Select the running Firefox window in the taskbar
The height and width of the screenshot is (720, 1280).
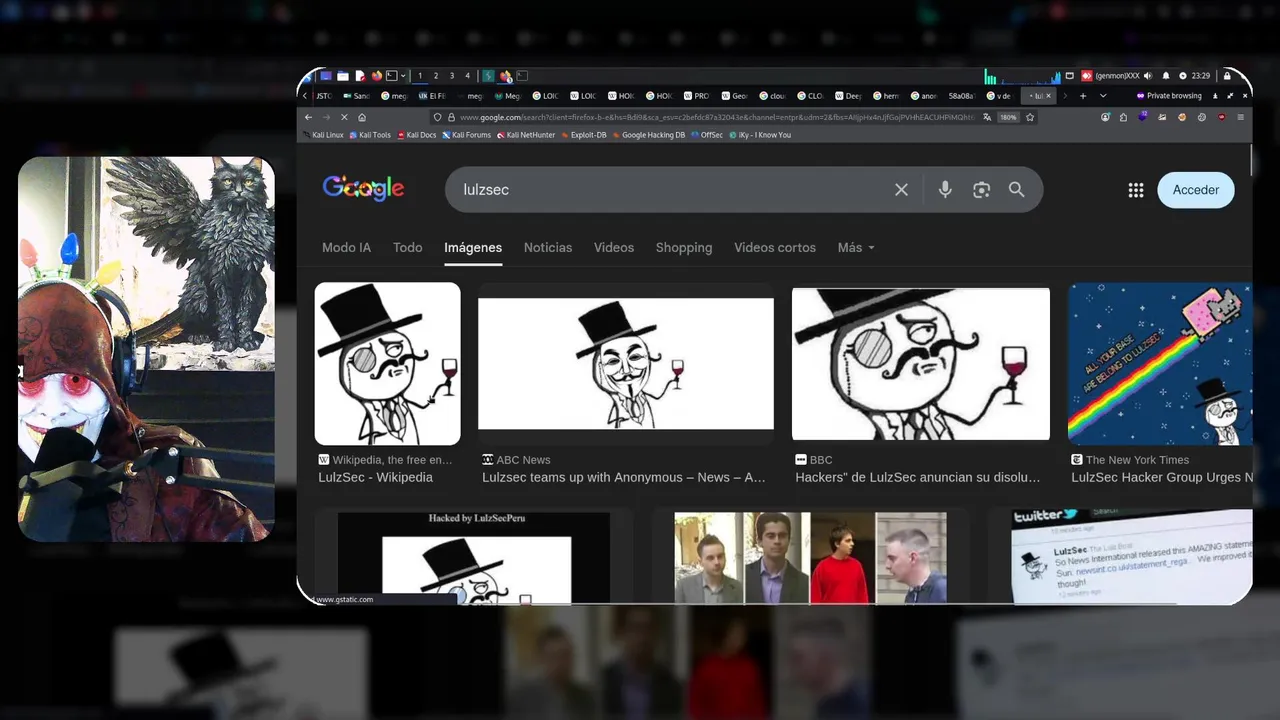[x=506, y=76]
